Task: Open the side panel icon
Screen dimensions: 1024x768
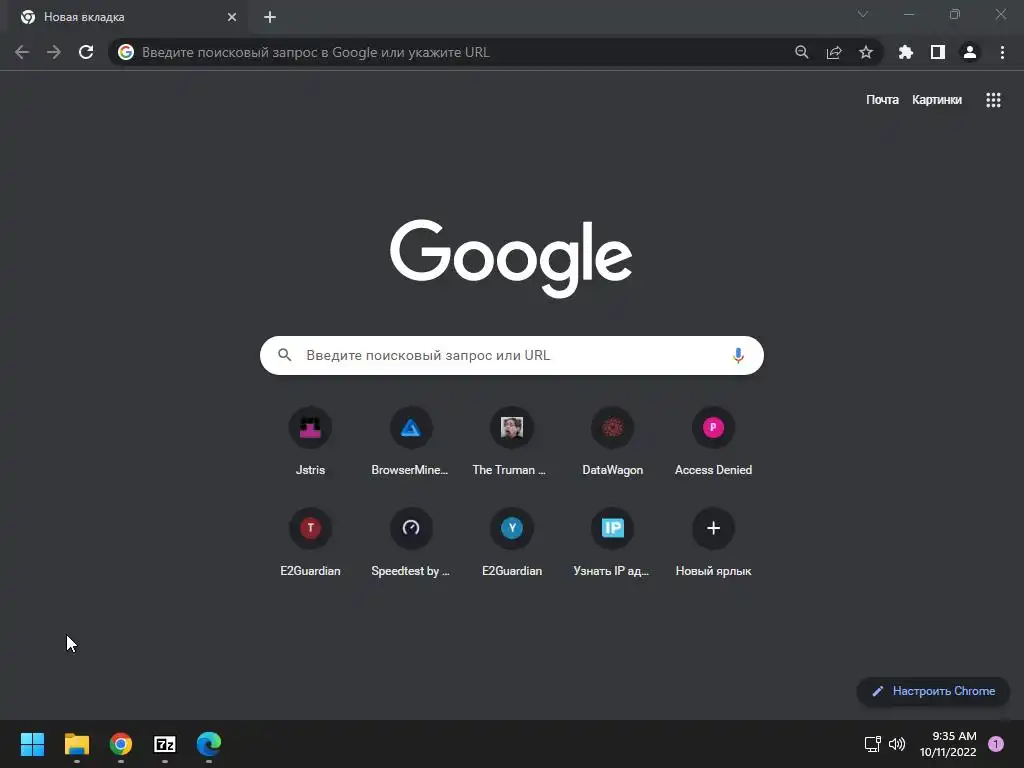Action: click(x=938, y=52)
